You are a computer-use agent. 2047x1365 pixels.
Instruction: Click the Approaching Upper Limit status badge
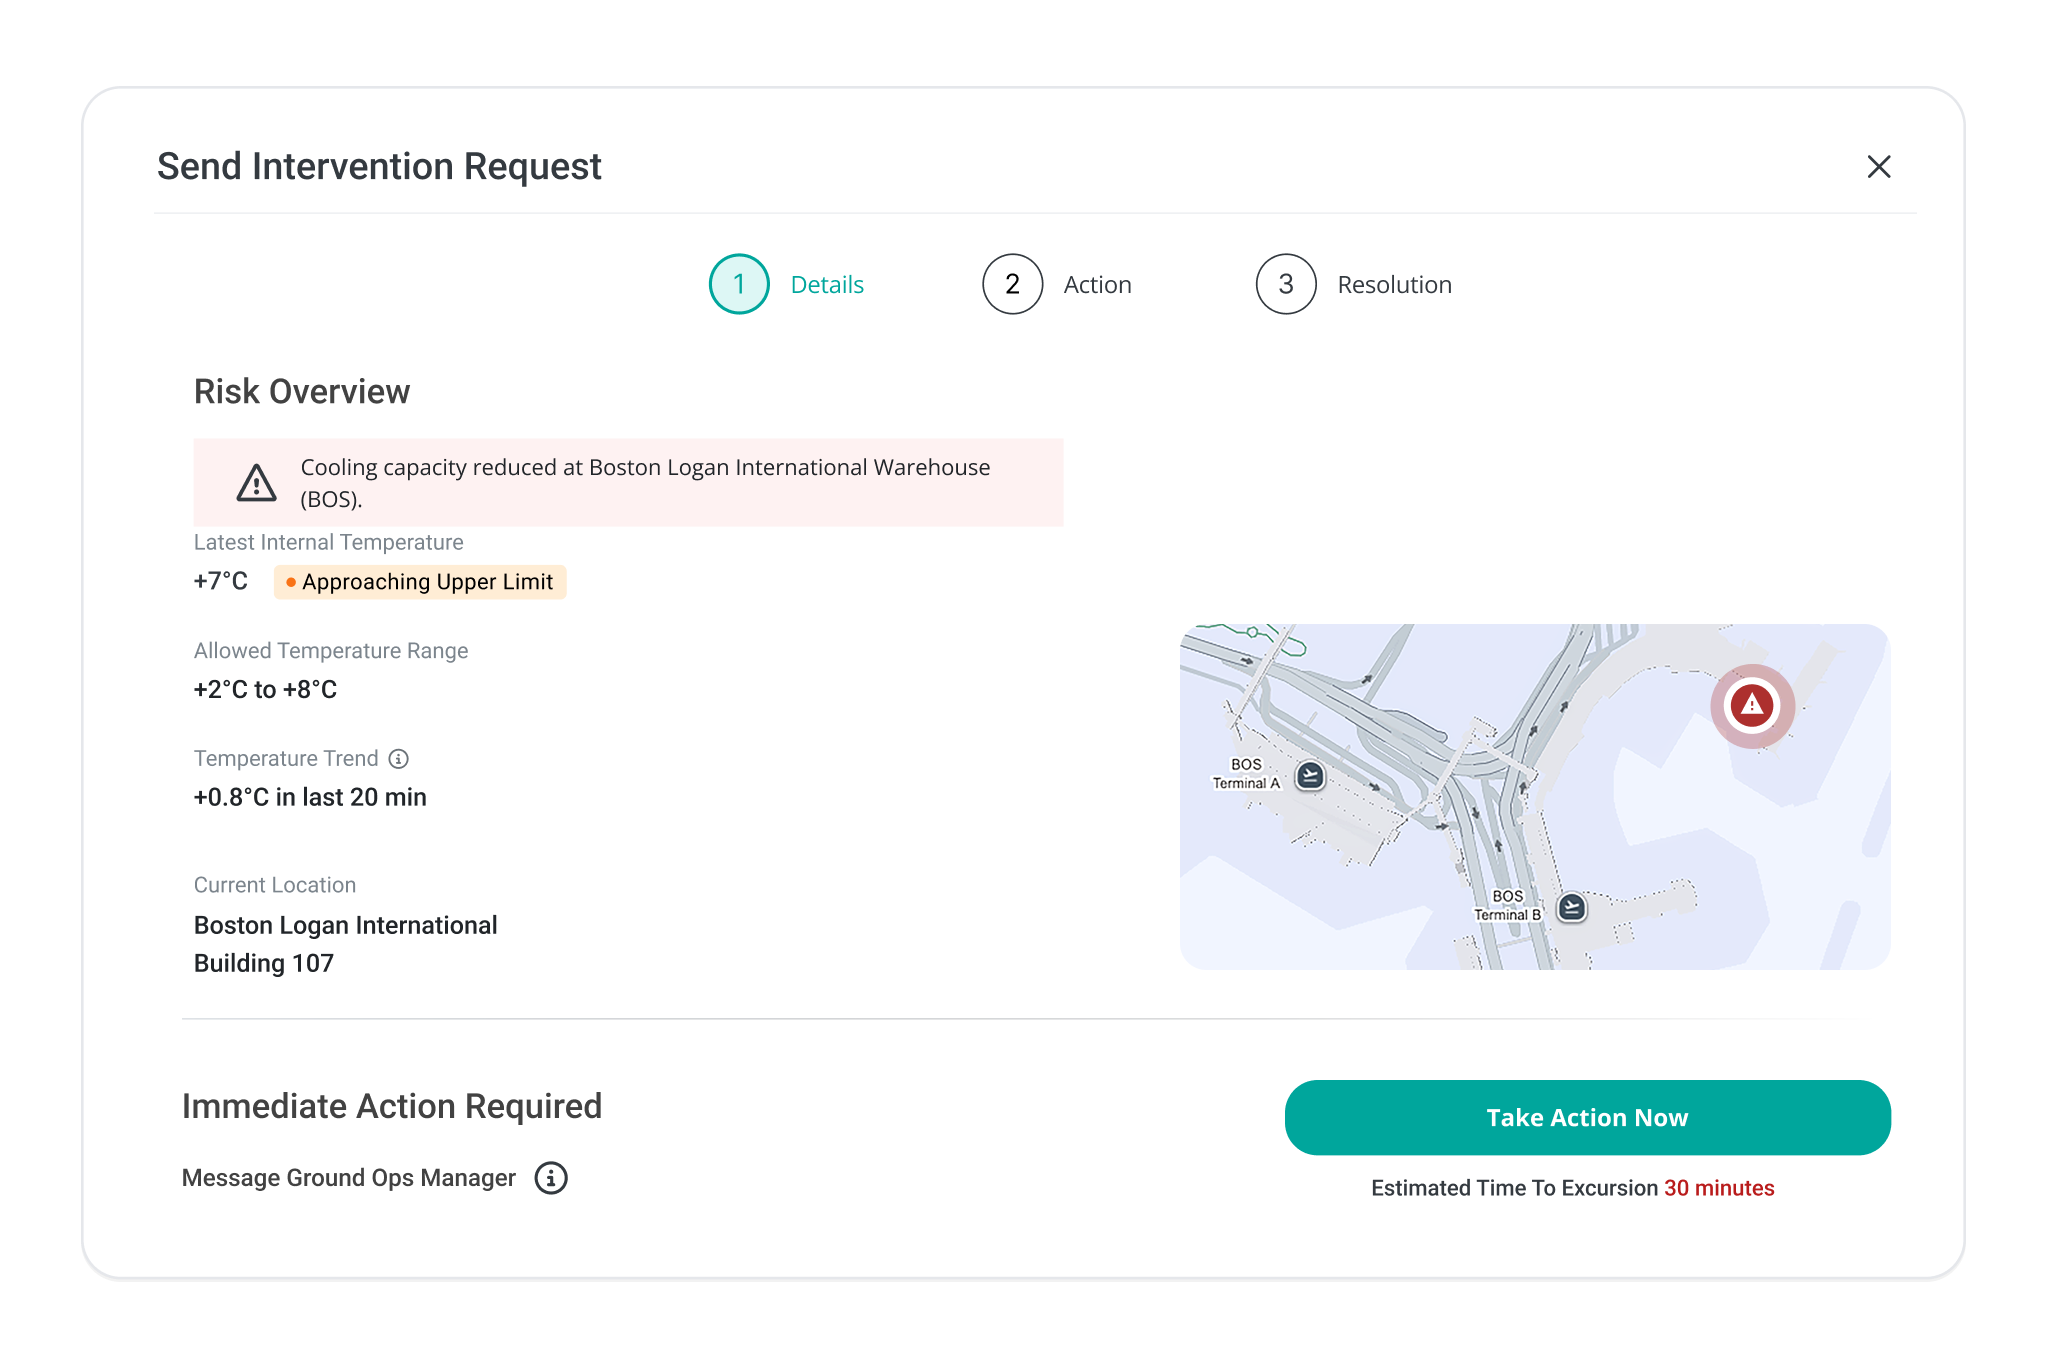click(420, 582)
